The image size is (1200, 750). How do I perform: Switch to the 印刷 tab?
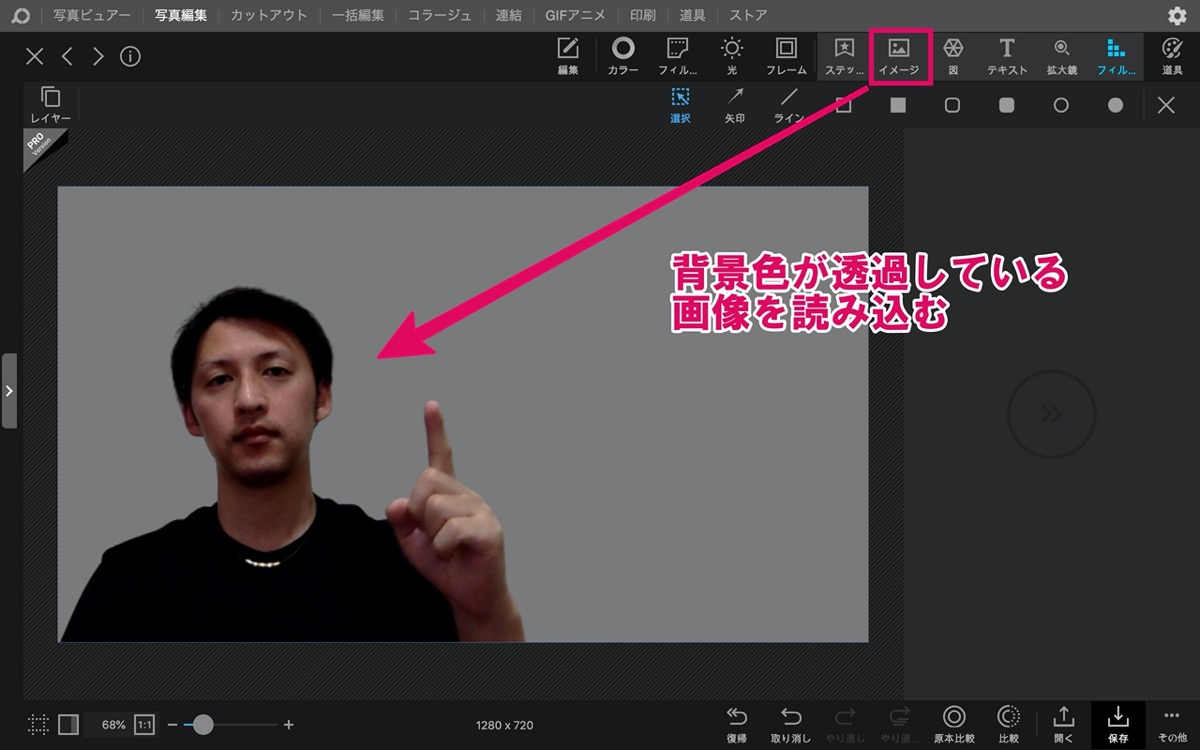click(x=643, y=16)
